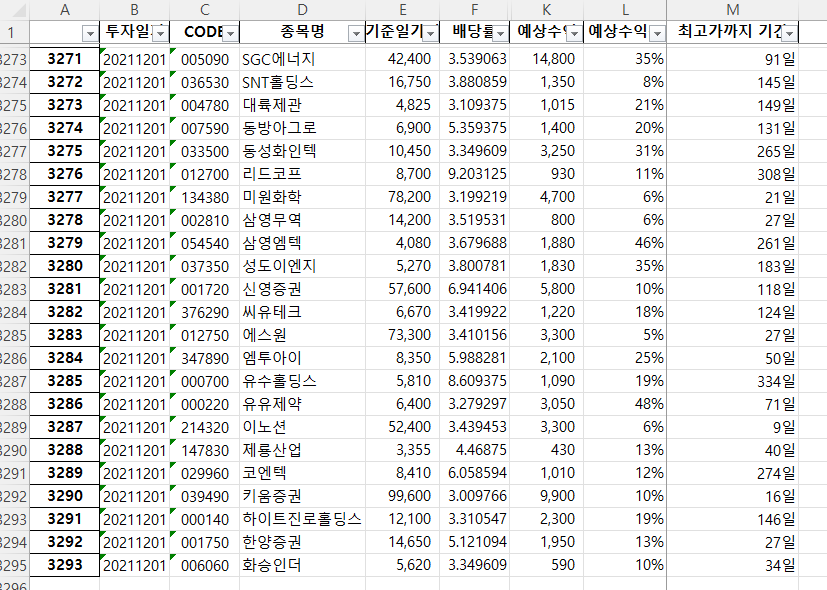Click cell 미원화학

(x=302, y=197)
